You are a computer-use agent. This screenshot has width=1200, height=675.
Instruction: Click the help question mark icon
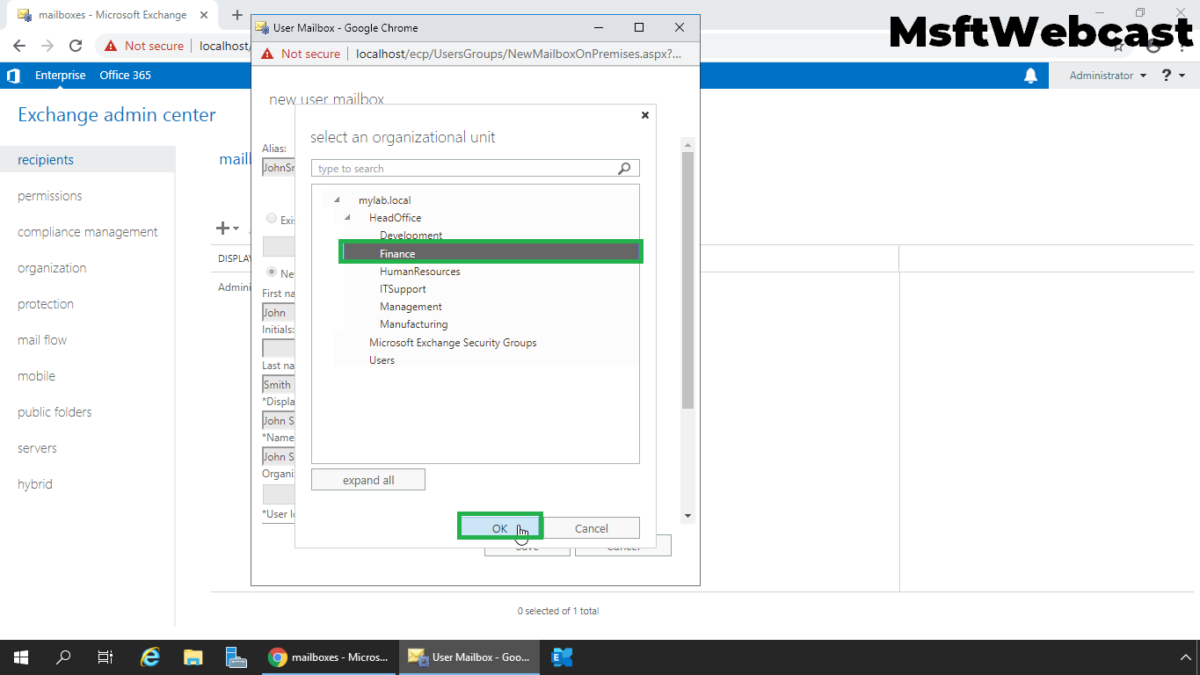click(1168, 74)
